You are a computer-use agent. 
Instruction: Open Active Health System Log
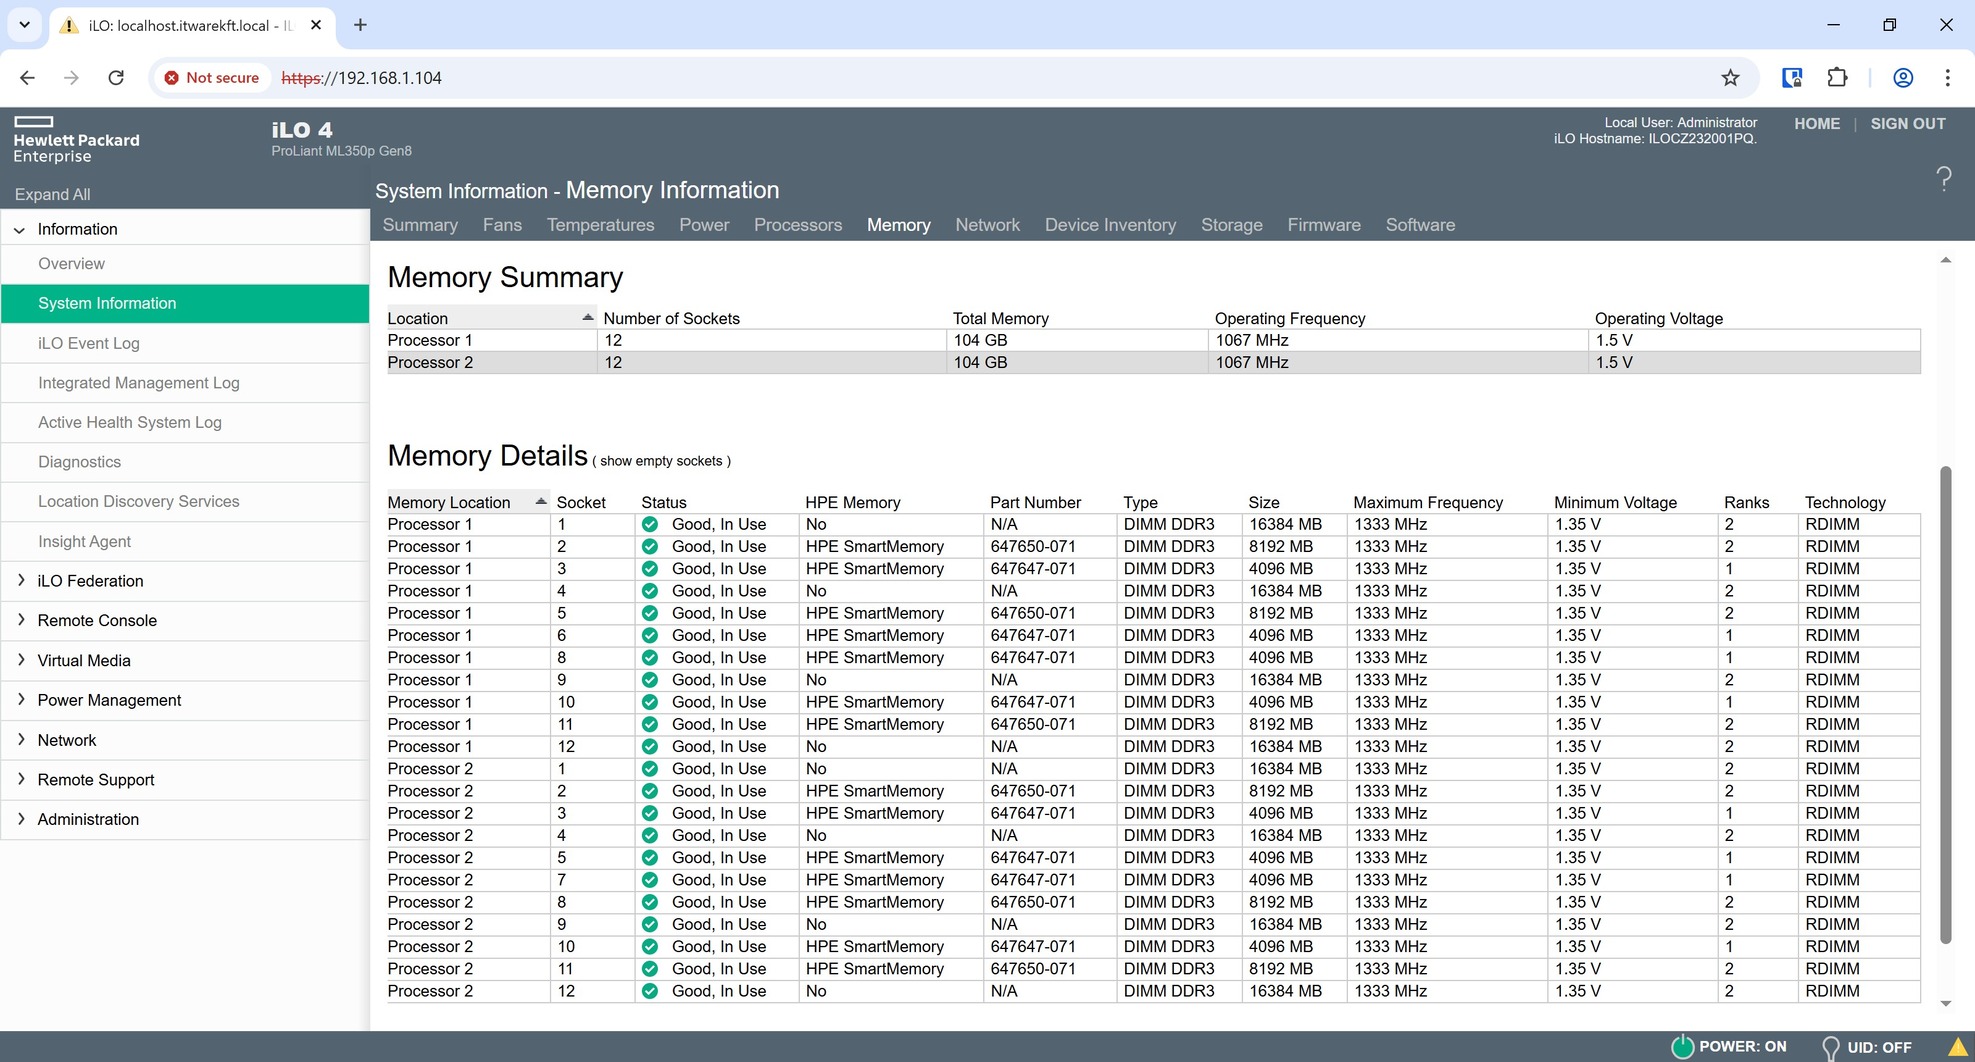[x=185, y=423]
